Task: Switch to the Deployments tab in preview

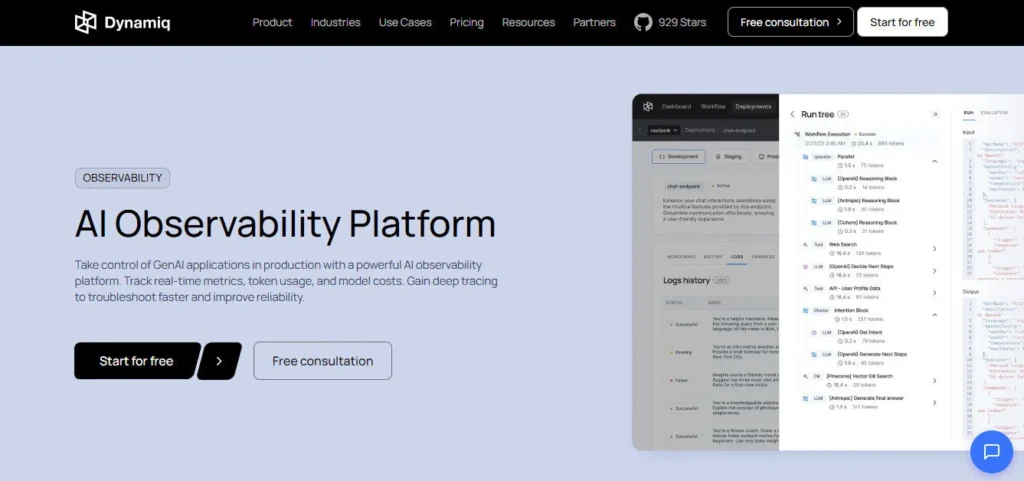Action: [753, 106]
